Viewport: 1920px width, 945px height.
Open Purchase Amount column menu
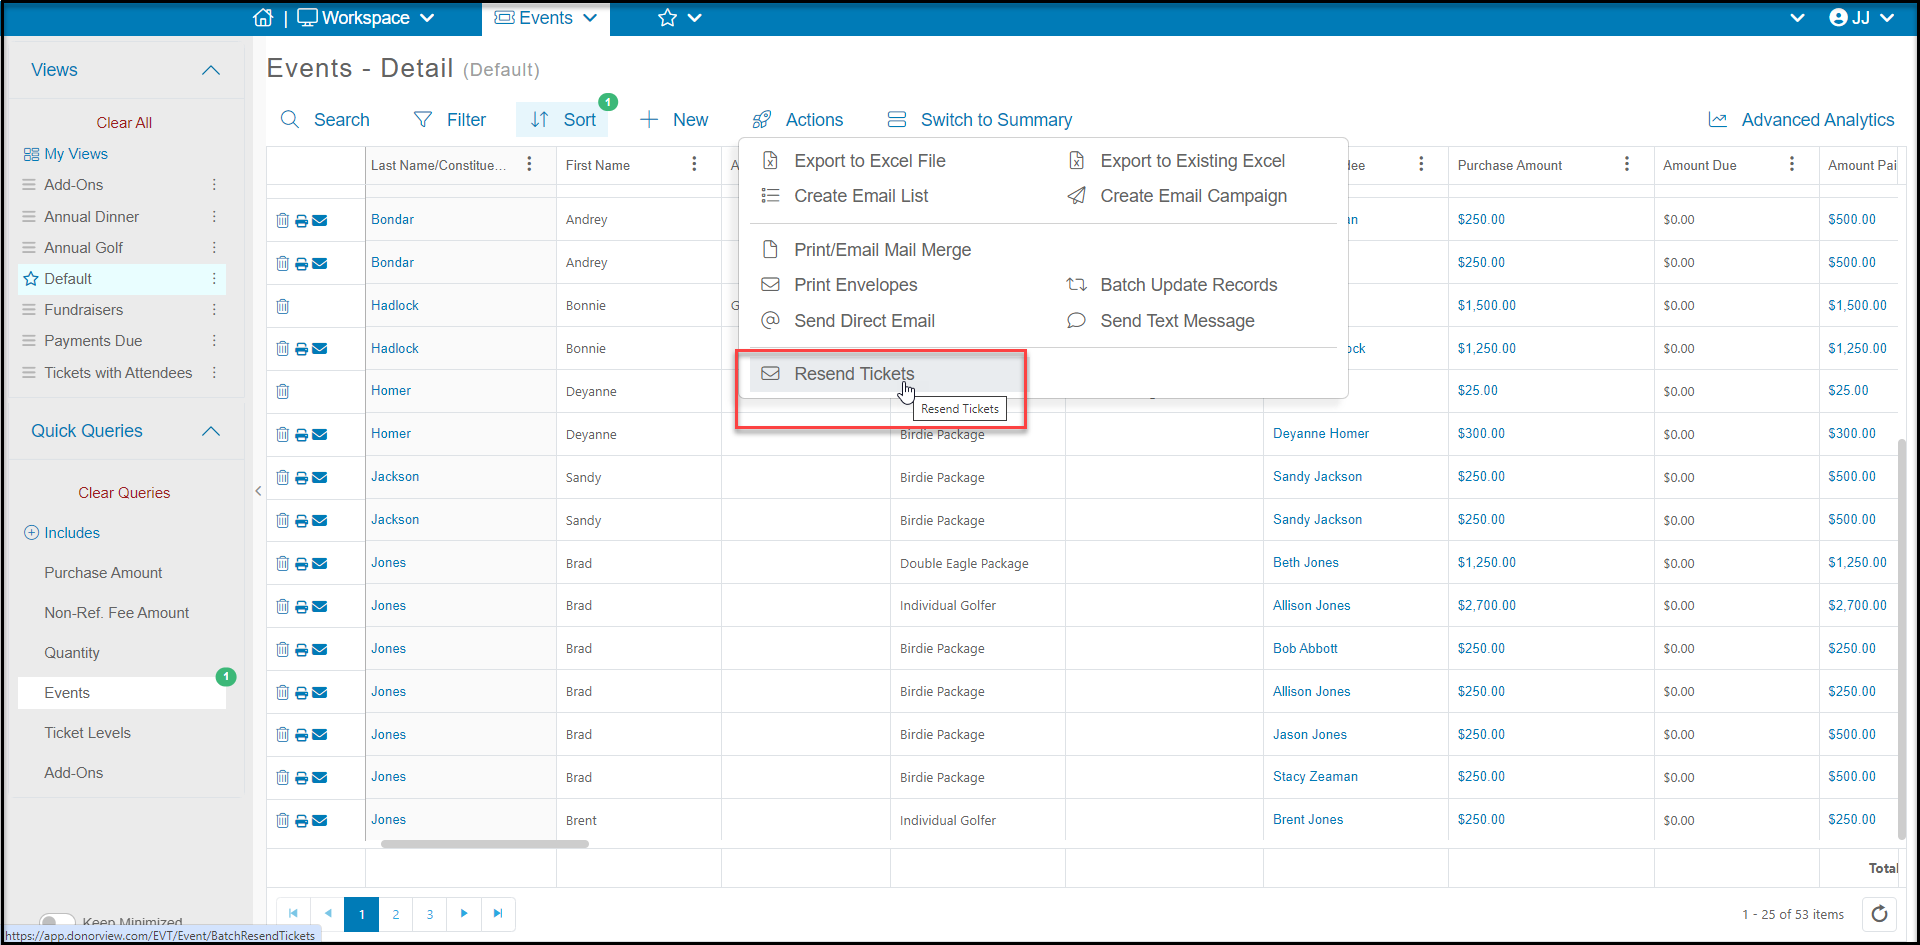coord(1627,164)
